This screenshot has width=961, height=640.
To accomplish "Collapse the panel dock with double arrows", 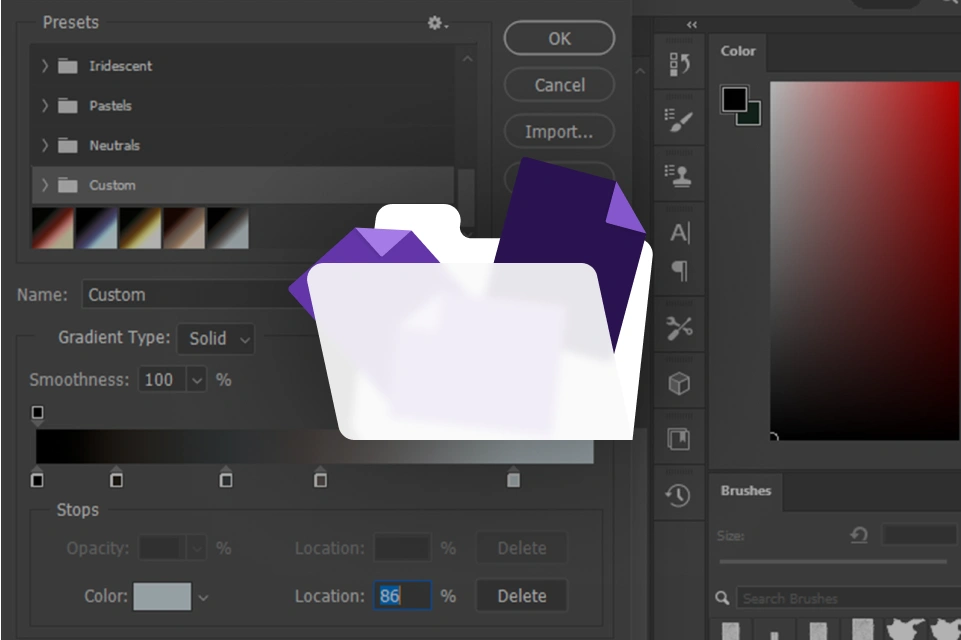I will 692,25.
